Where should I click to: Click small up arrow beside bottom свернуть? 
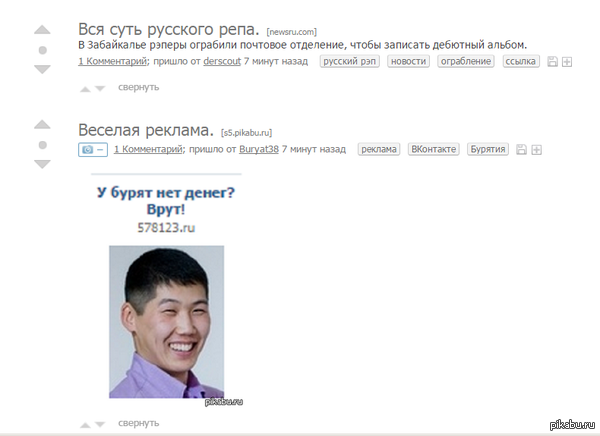(85, 425)
